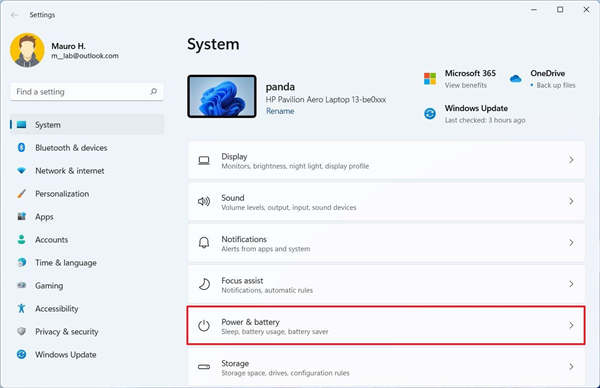Click the m_lab@outlook.com account email
Image resolution: width=600 pixels, height=388 pixels.
pyautogui.click(x=85, y=56)
